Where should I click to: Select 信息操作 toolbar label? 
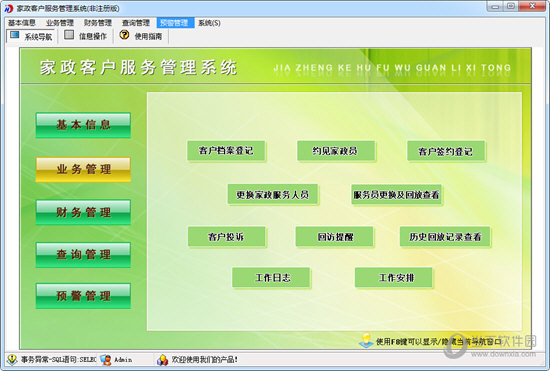(93, 36)
